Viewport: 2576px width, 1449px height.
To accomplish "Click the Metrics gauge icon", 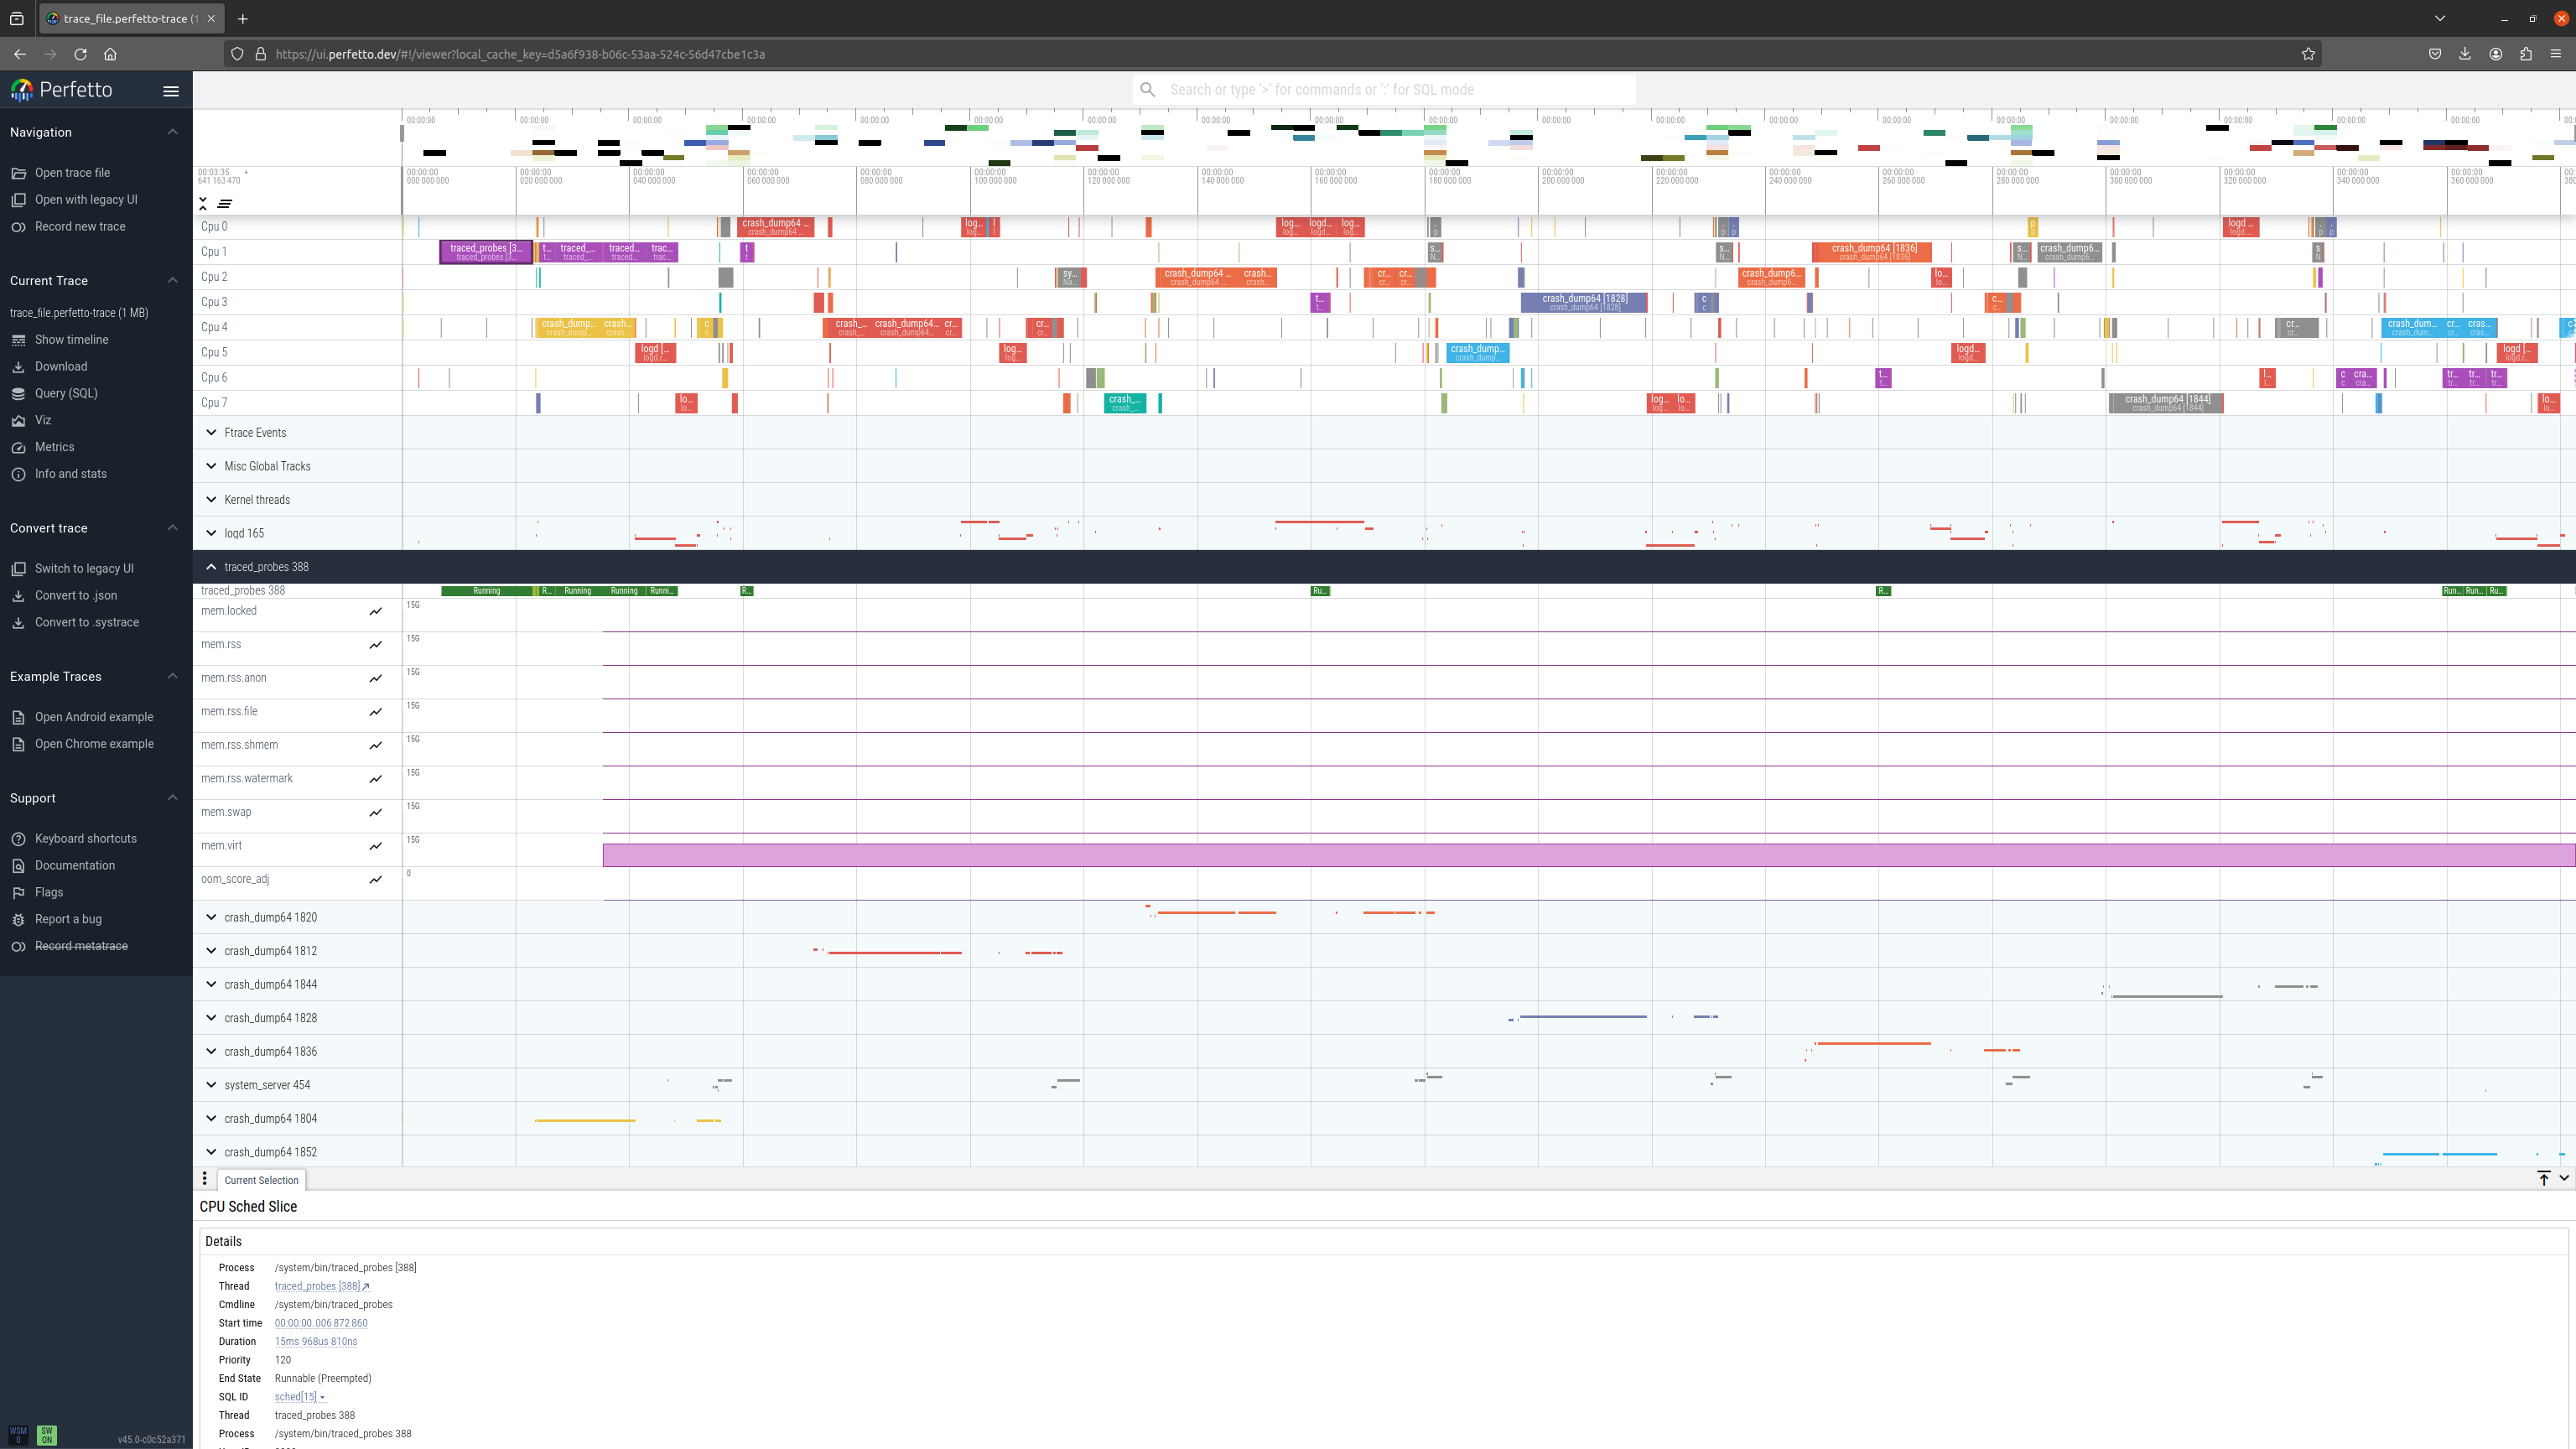I will 18,448.
